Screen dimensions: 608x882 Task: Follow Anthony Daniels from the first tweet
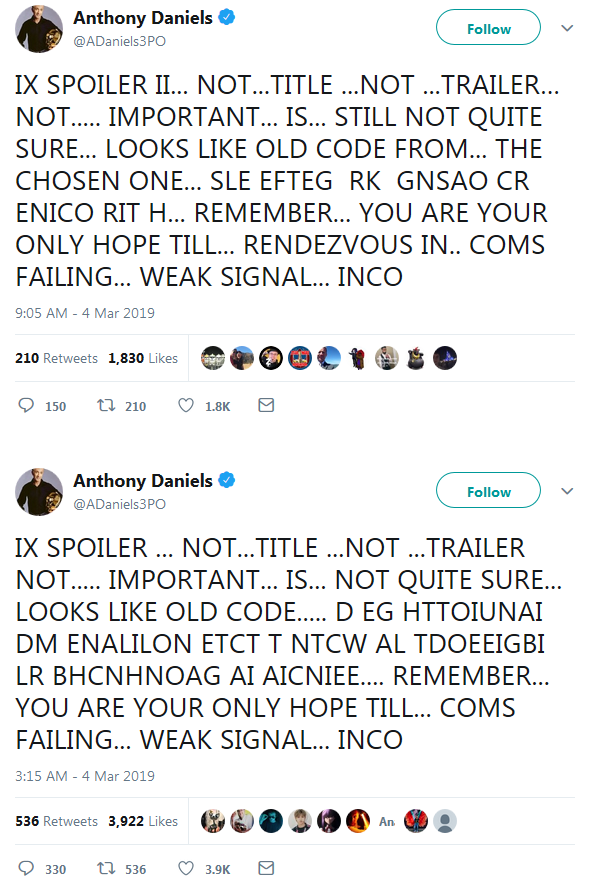[488, 28]
